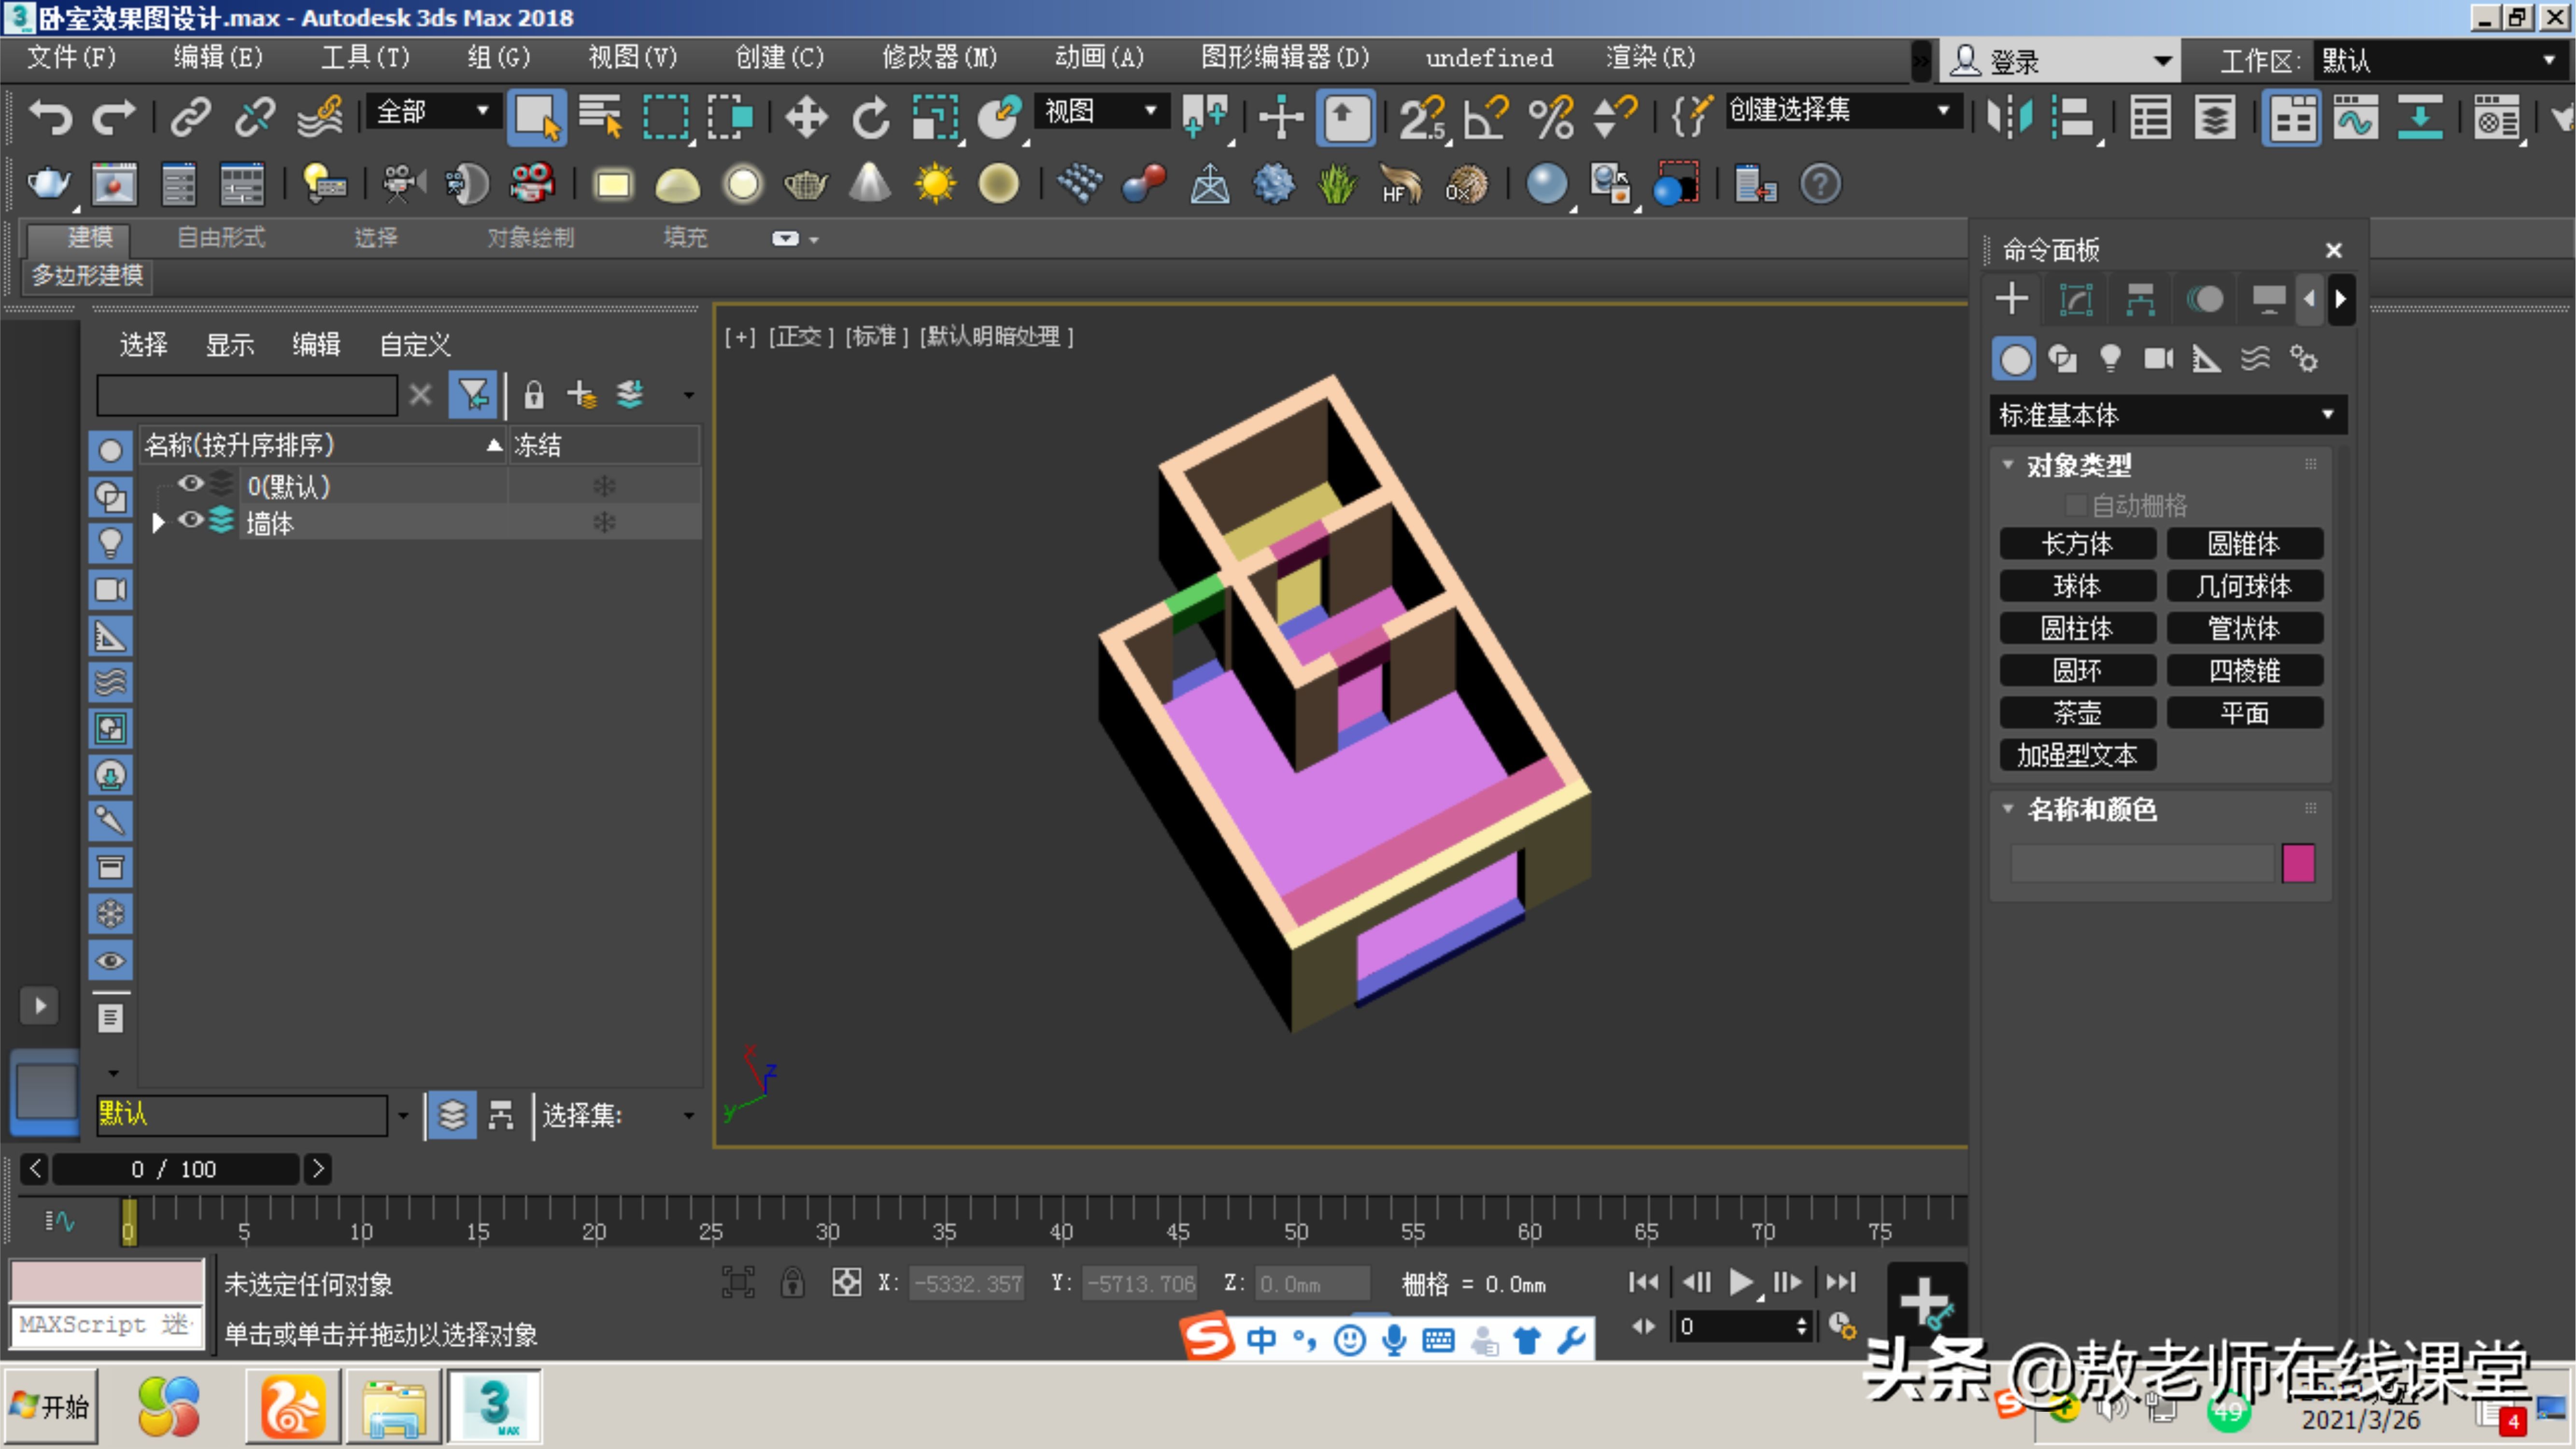Select the Select and Move tool
This screenshot has height=1449, width=2576.
(x=806, y=117)
